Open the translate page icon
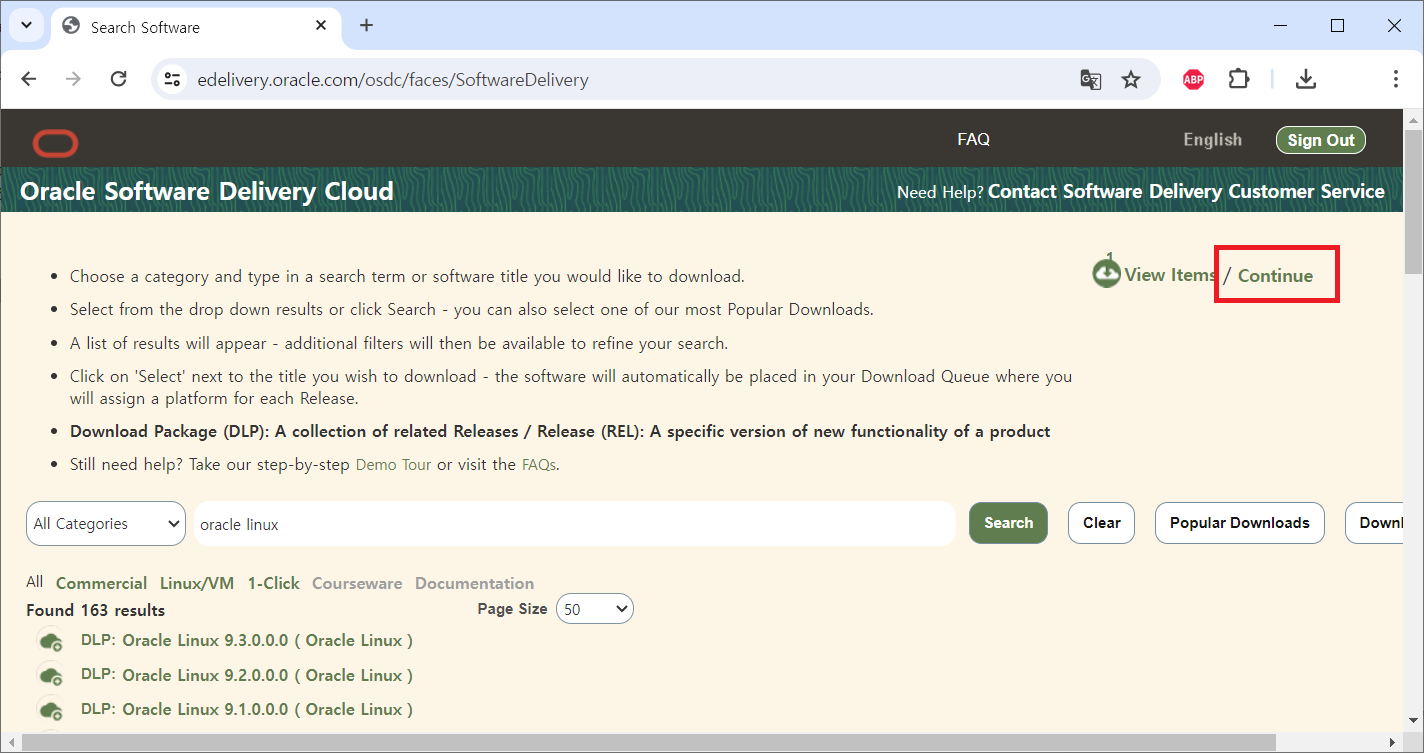The width and height of the screenshot is (1424, 753). pos(1090,79)
